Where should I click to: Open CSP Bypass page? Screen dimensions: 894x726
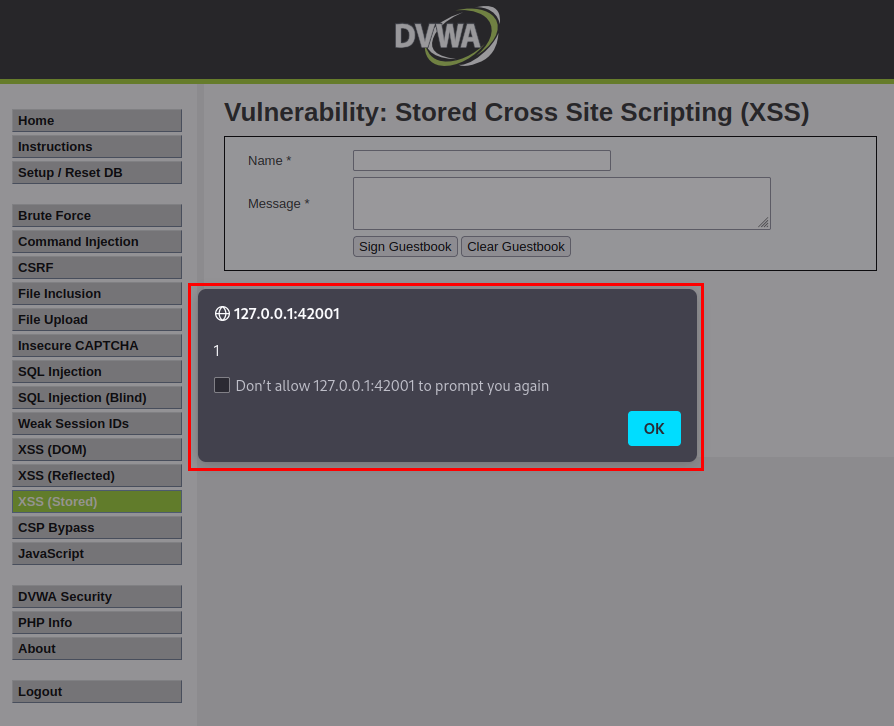tap(97, 528)
